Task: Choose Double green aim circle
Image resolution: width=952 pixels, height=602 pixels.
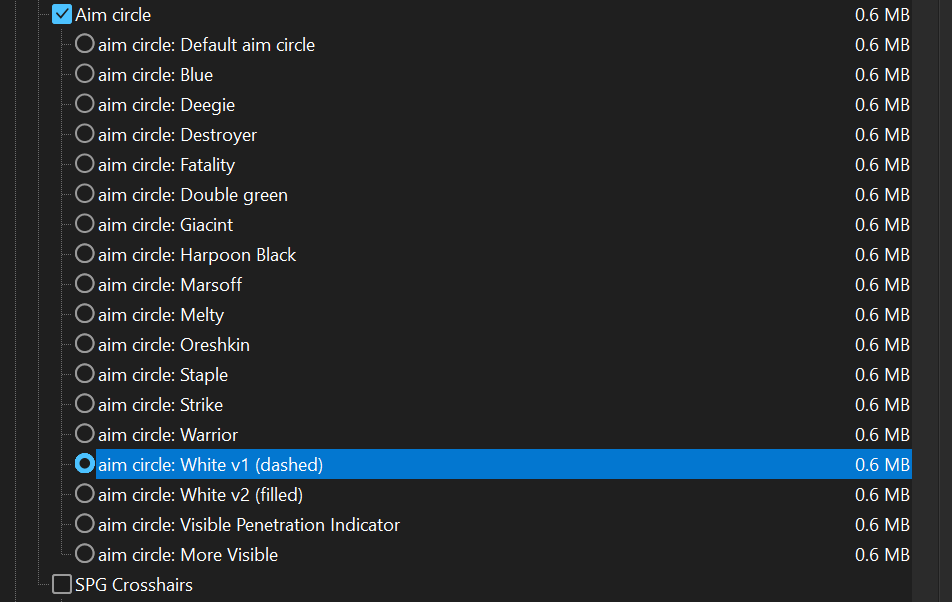Action: coord(84,194)
